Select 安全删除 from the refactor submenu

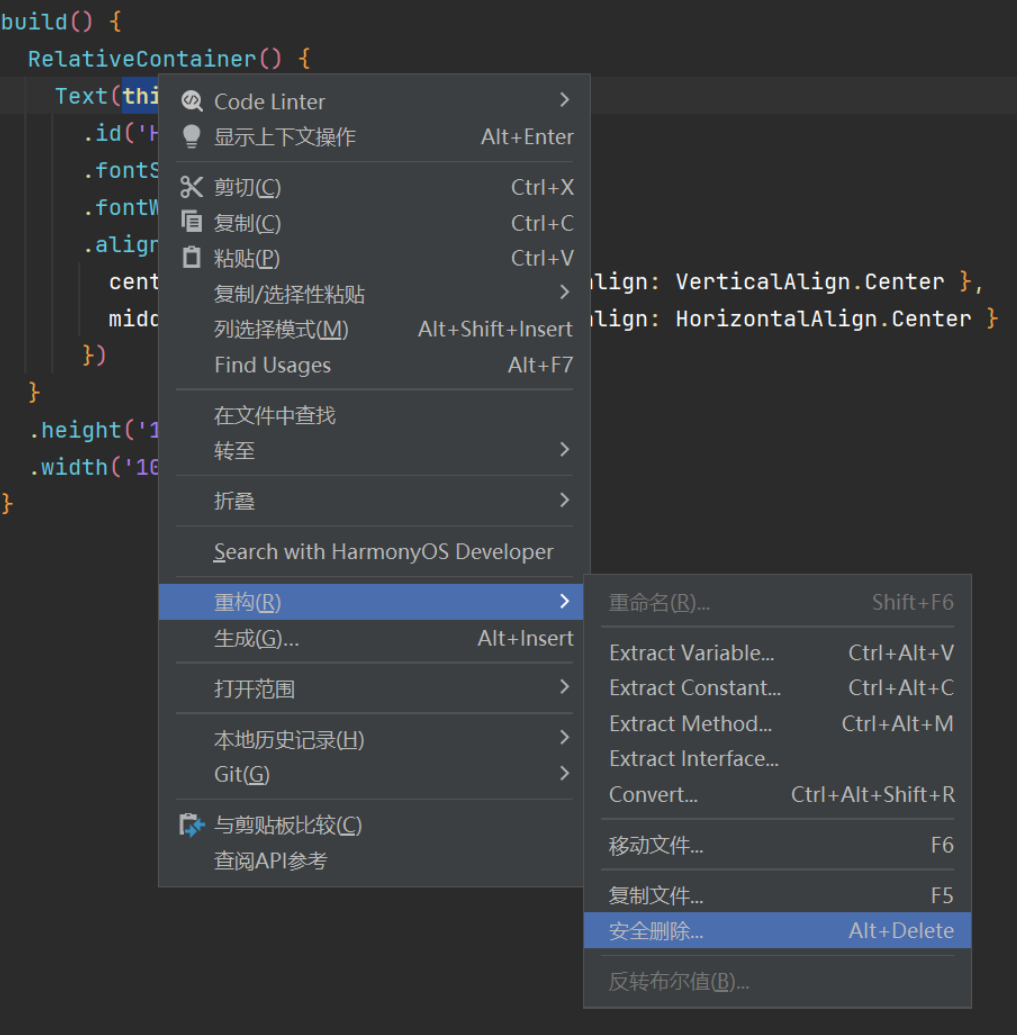coord(656,931)
